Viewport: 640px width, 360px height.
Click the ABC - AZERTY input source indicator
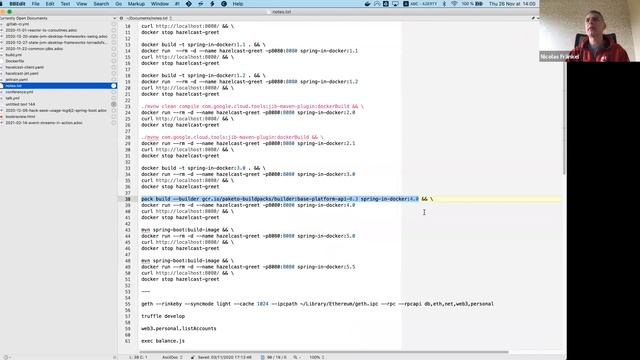(420, 4)
